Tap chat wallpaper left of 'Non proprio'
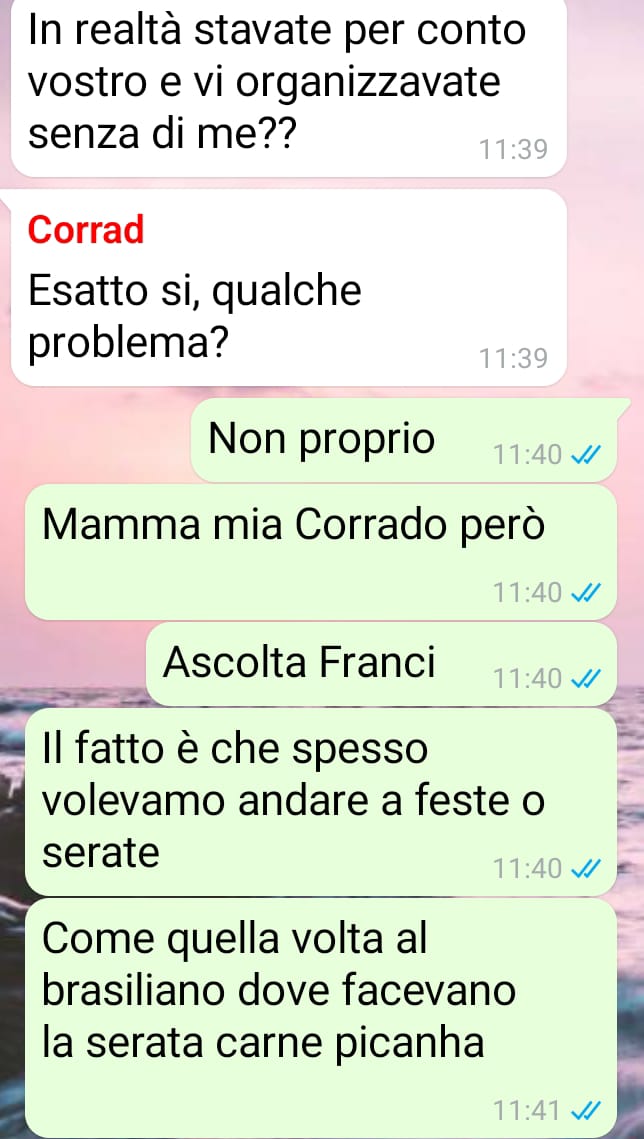 tap(94, 440)
